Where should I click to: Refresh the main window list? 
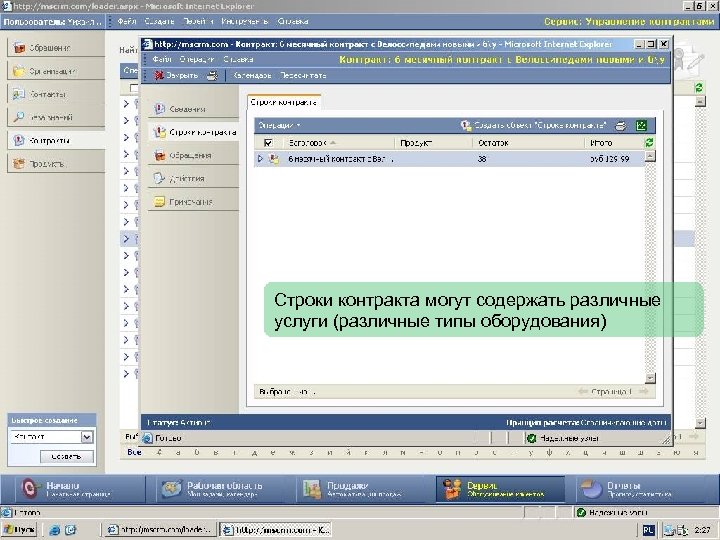[x=699, y=87]
